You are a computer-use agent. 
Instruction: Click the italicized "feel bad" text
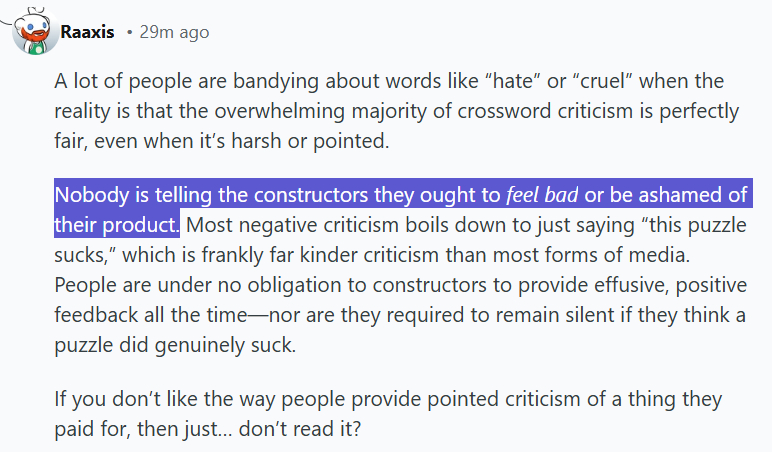(x=544, y=194)
